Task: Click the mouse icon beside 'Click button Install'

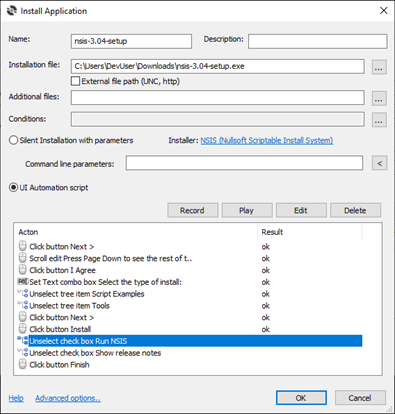Action: tap(22, 329)
